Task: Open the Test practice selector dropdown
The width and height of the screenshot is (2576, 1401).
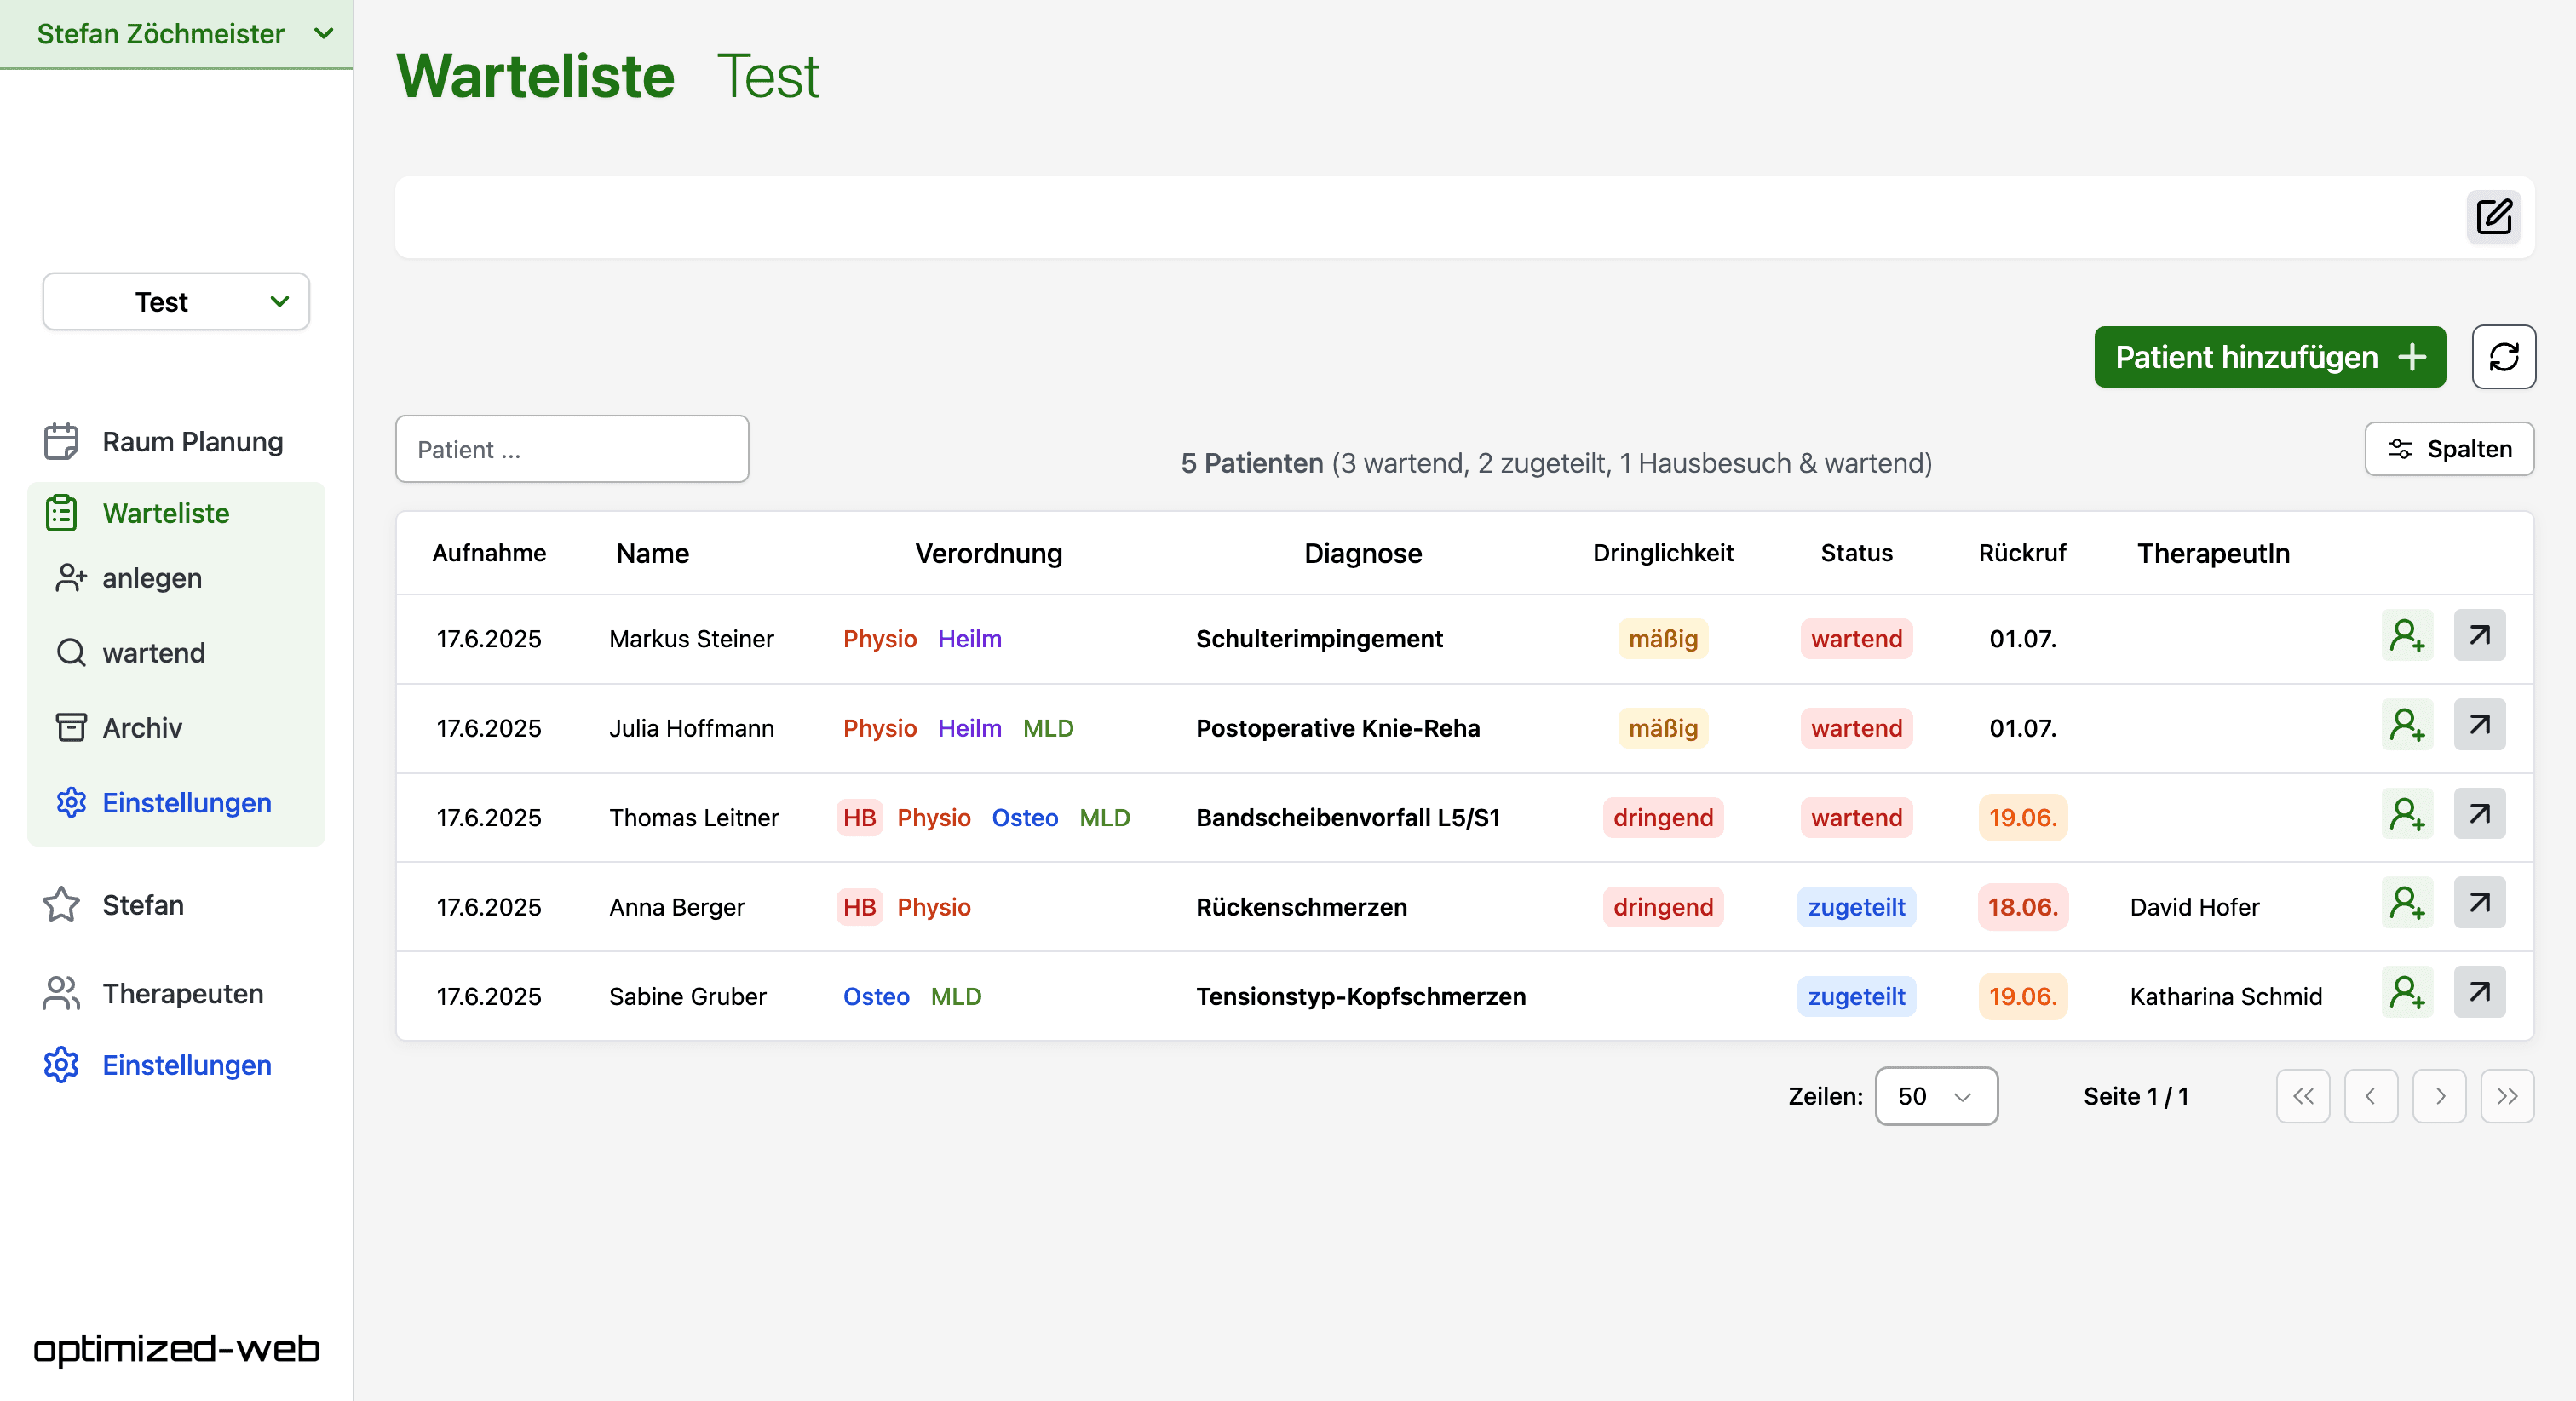Action: click(x=176, y=301)
